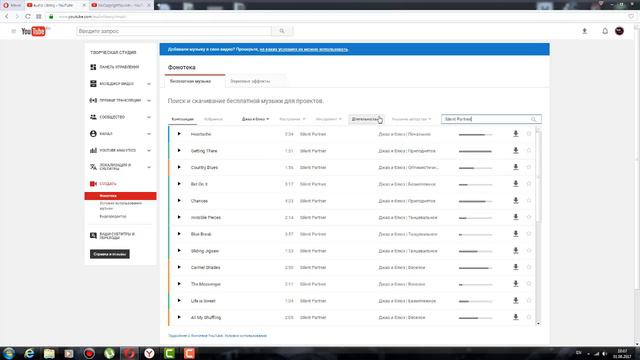Download The Messenger track
This screenshot has height=360, width=640.
point(516,284)
